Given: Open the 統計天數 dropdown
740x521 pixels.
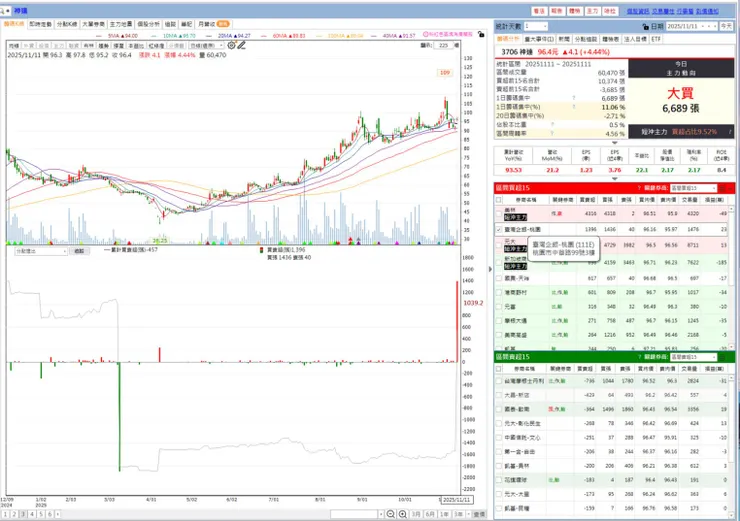Looking at the screenshot, I should click(x=536, y=26).
